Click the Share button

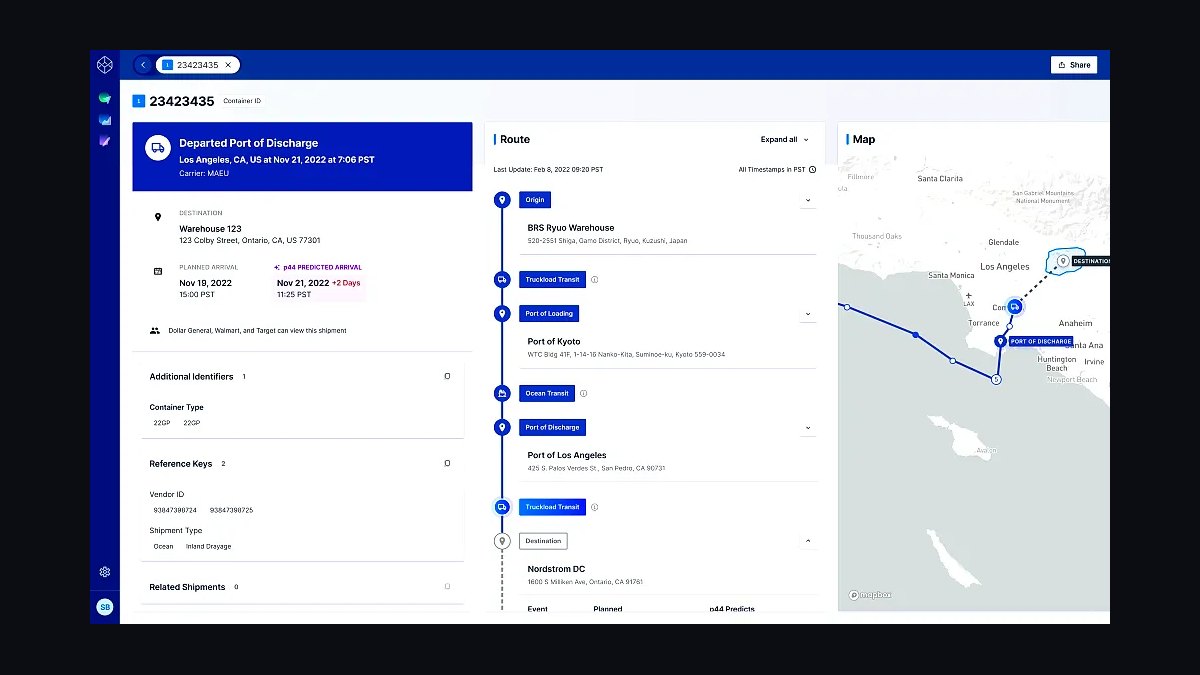[1074, 65]
